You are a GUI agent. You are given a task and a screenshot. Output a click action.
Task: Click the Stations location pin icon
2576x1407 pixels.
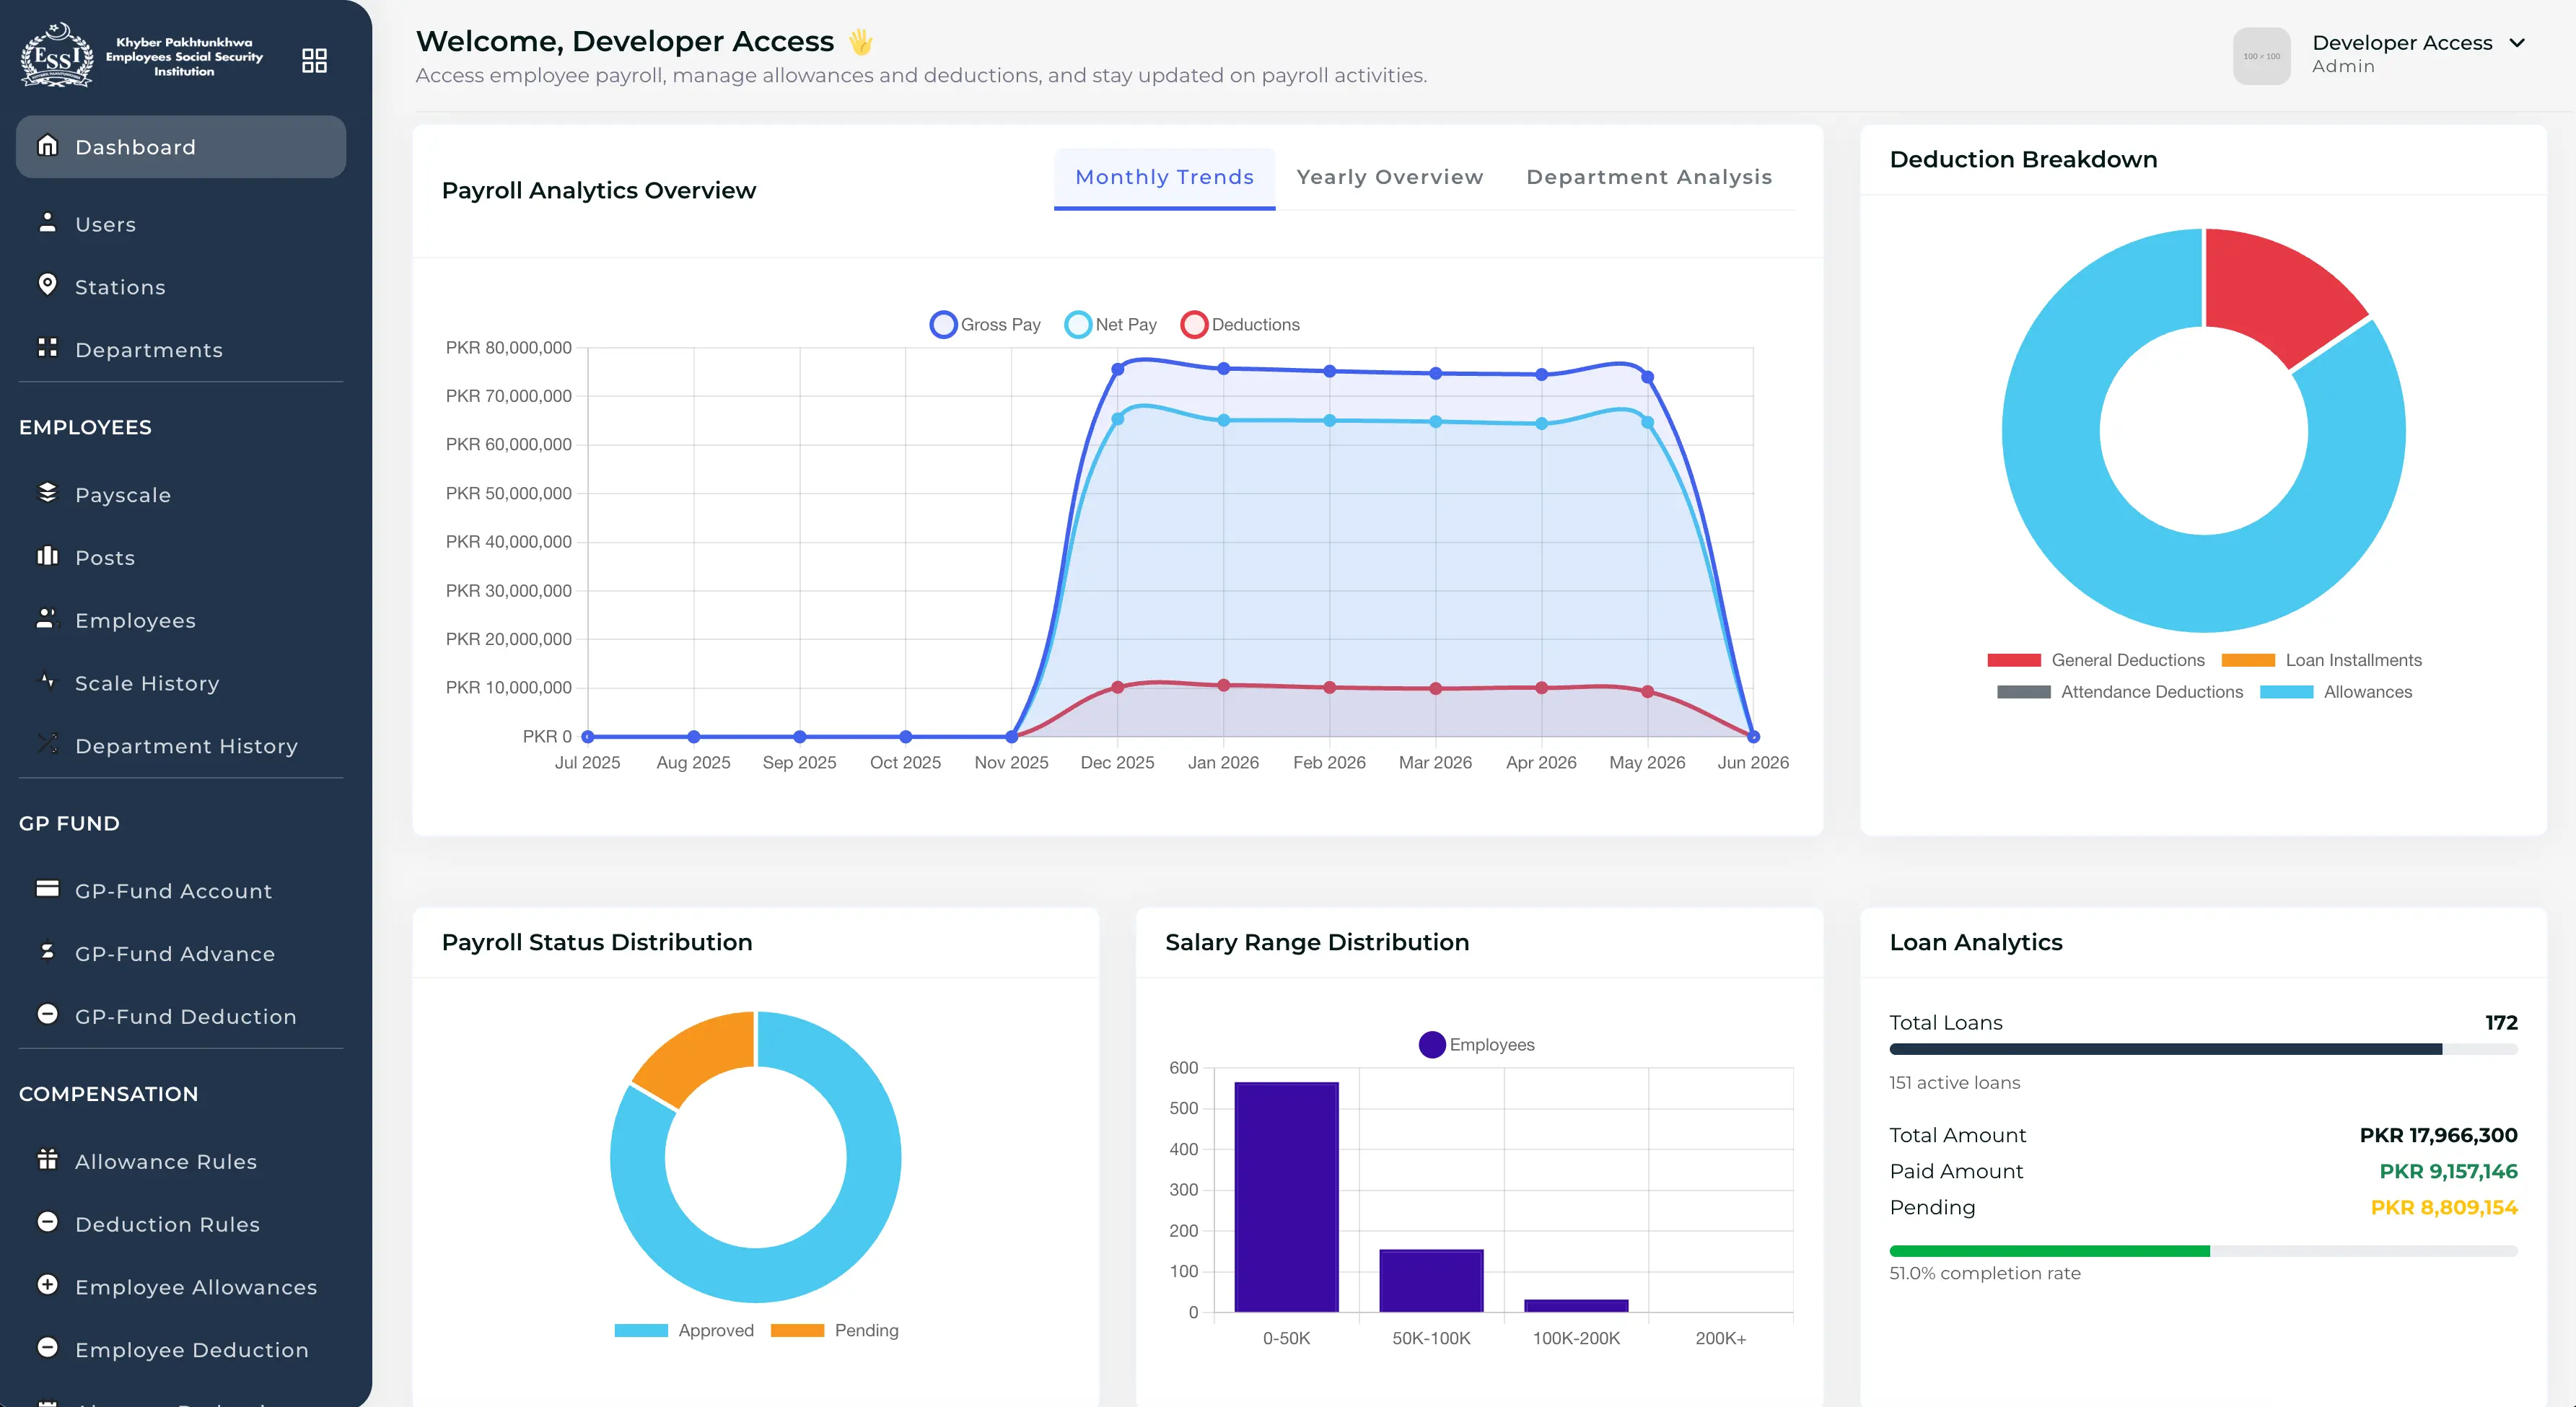pos(47,285)
